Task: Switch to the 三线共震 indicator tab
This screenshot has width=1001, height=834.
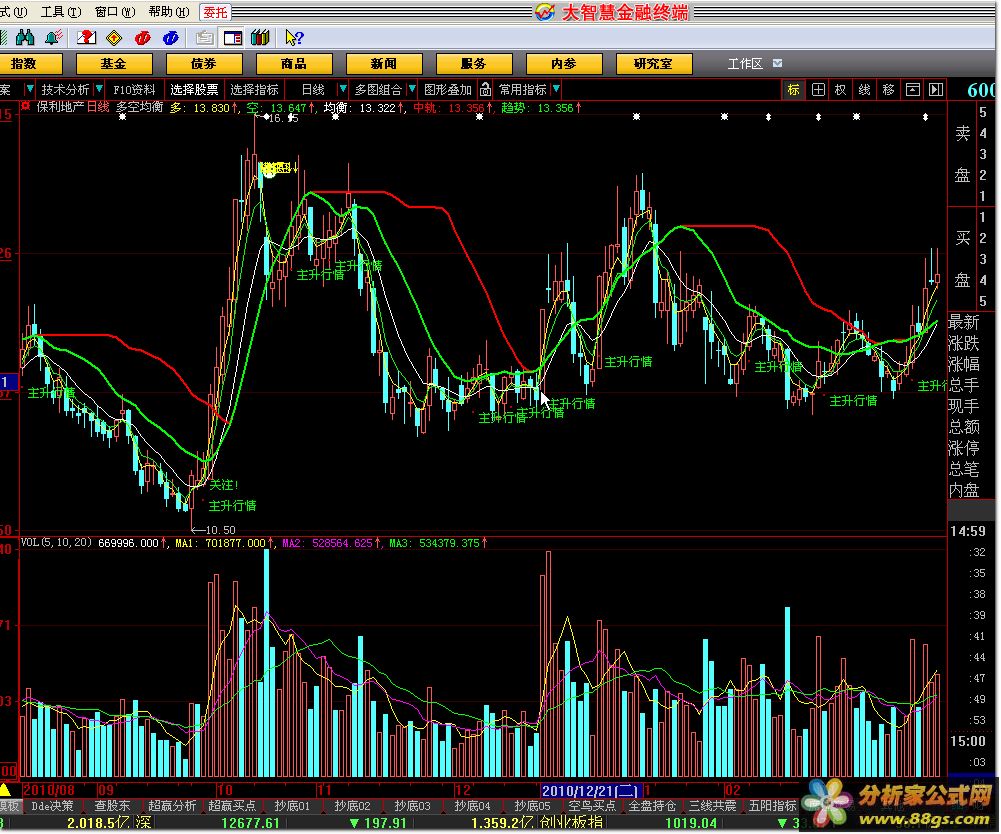Action: (x=712, y=806)
